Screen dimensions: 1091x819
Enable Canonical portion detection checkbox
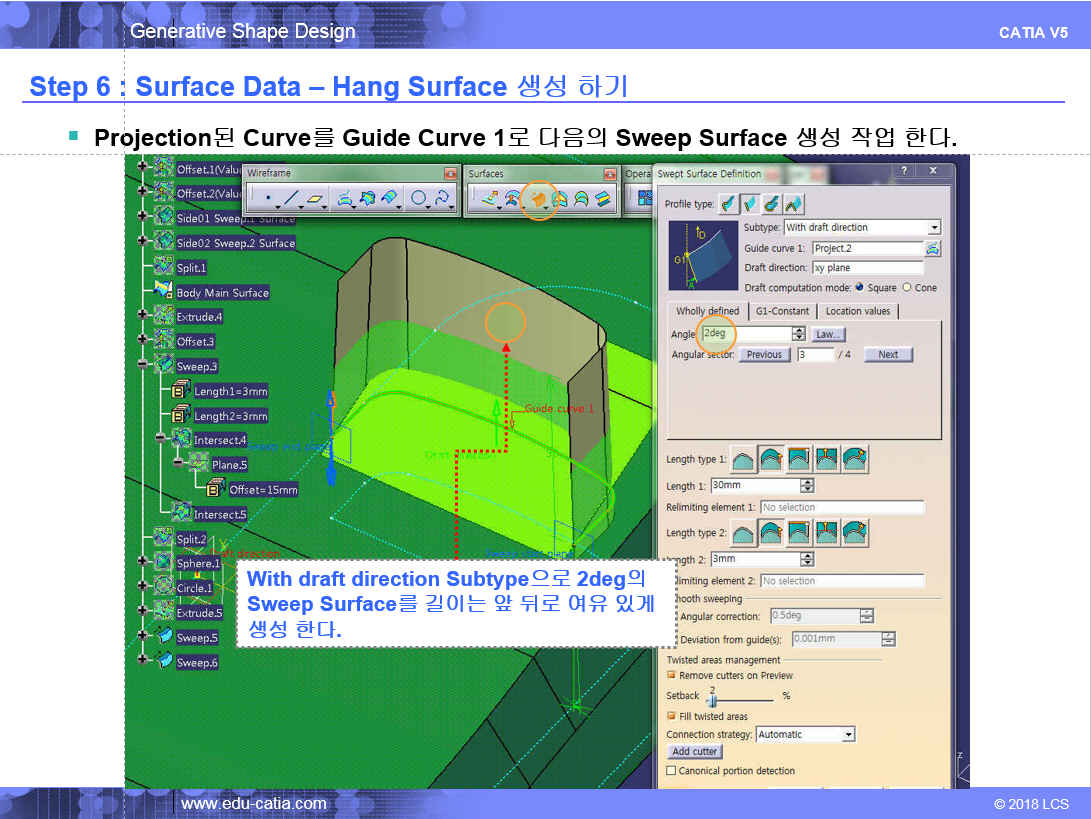tap(671, 771)
